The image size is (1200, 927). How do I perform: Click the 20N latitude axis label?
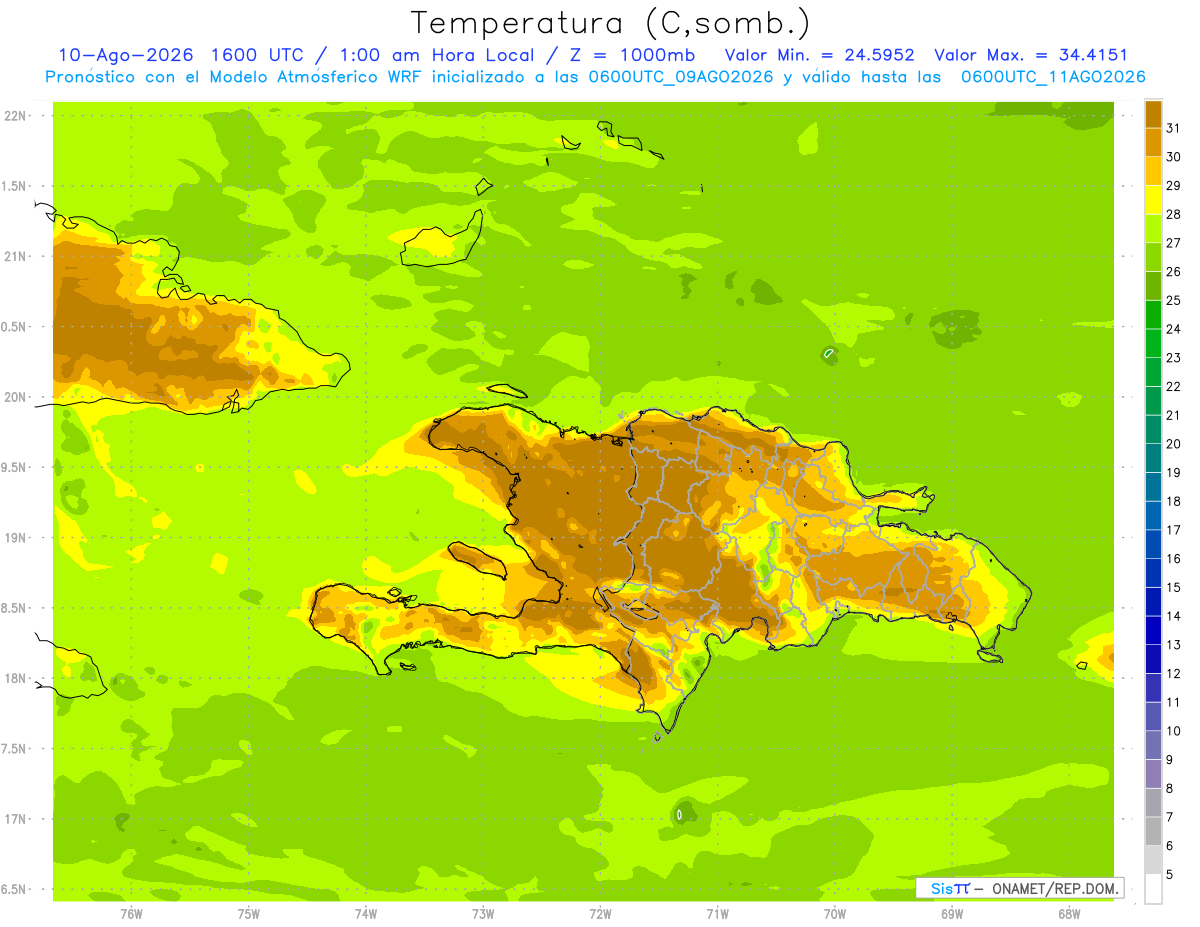point(17,397)
